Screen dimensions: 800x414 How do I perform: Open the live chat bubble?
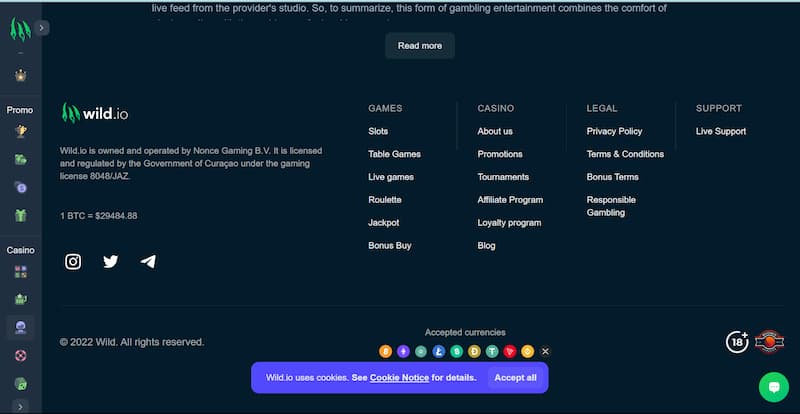click(x=773, y=387)
